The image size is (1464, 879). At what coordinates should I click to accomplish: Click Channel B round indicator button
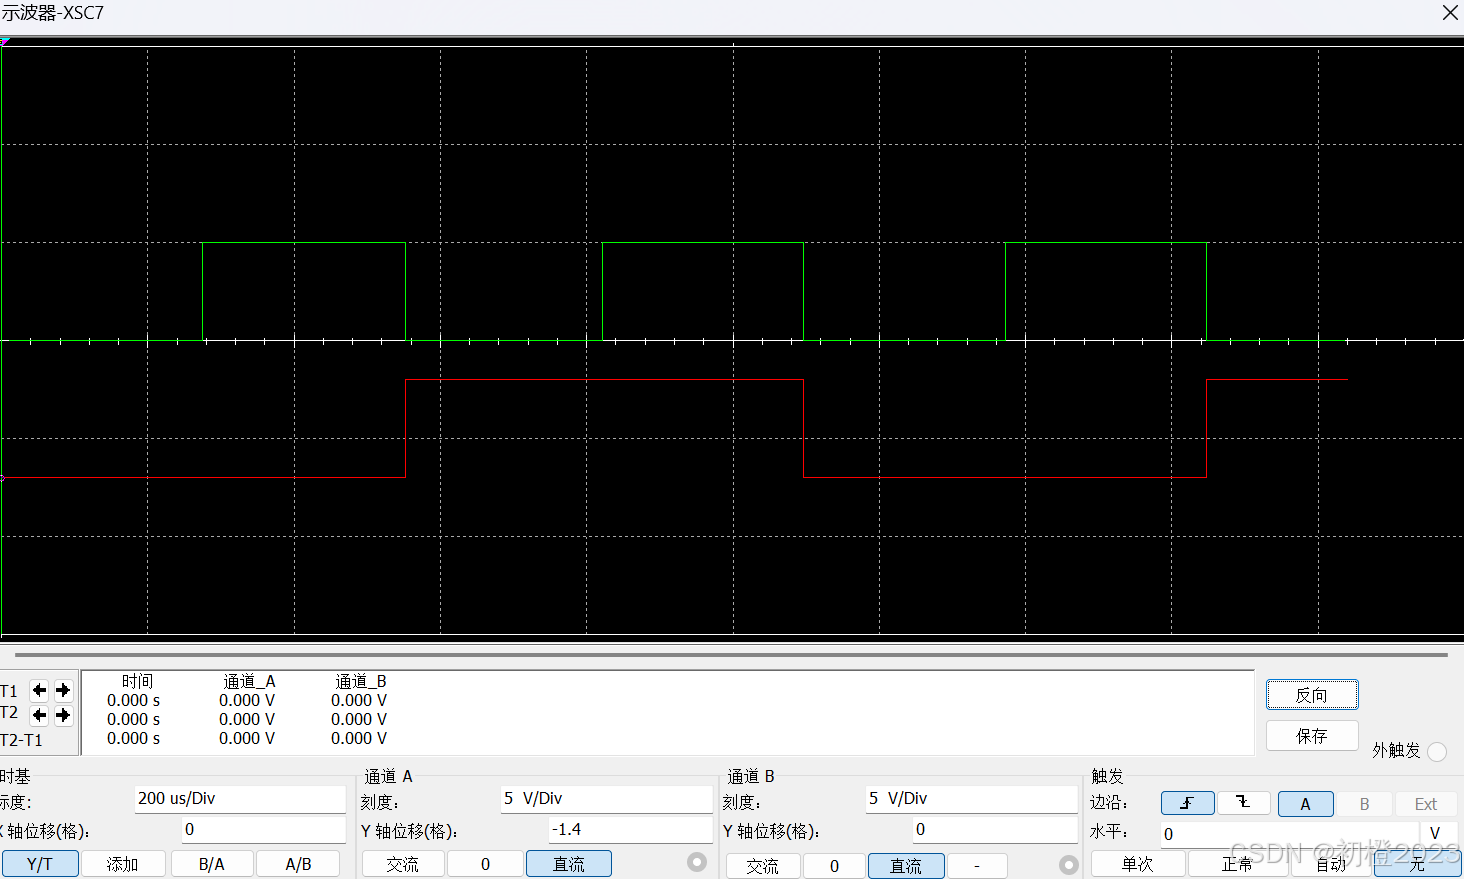(x=1069, y=865)
